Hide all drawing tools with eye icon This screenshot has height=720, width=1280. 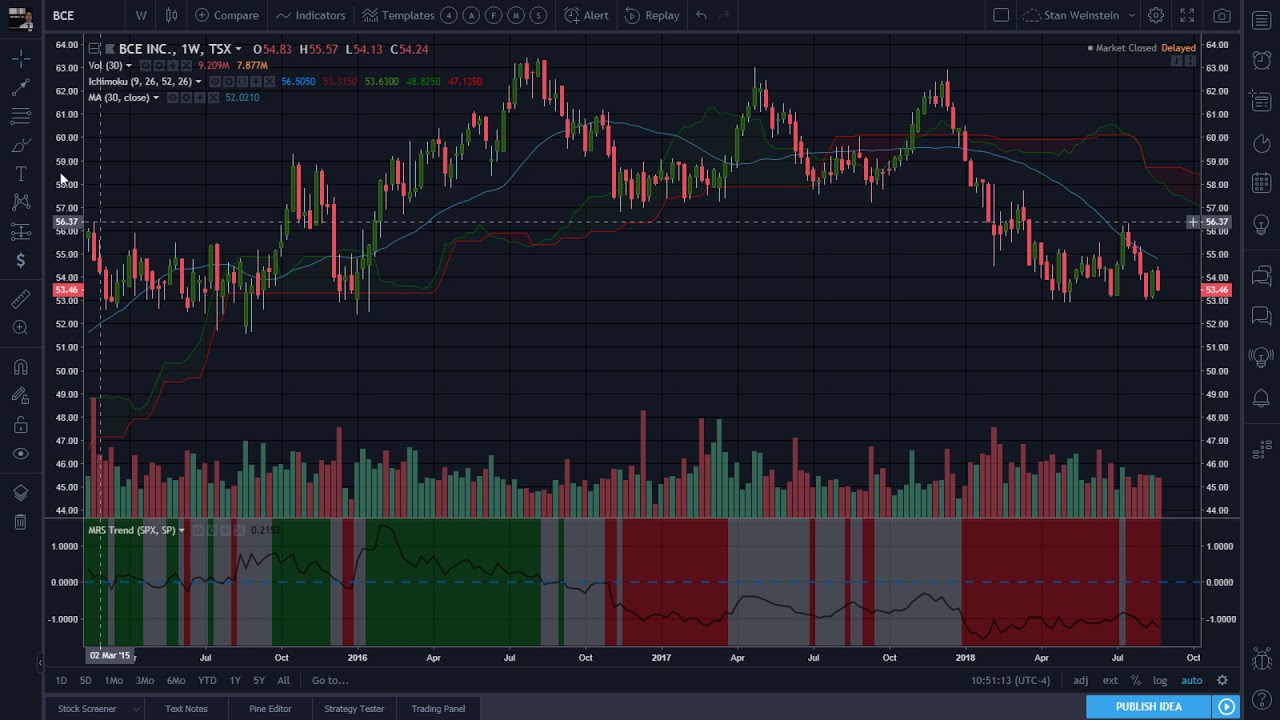coord(20,454)
